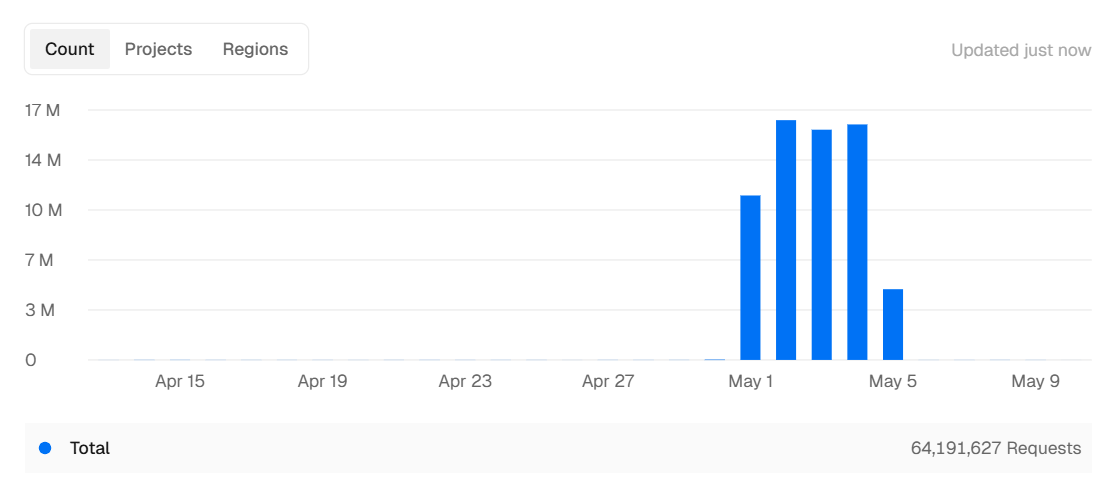Screen dimensions: 1120x494
Task: Click the Total legend label
Action: [x=90, y=448]
